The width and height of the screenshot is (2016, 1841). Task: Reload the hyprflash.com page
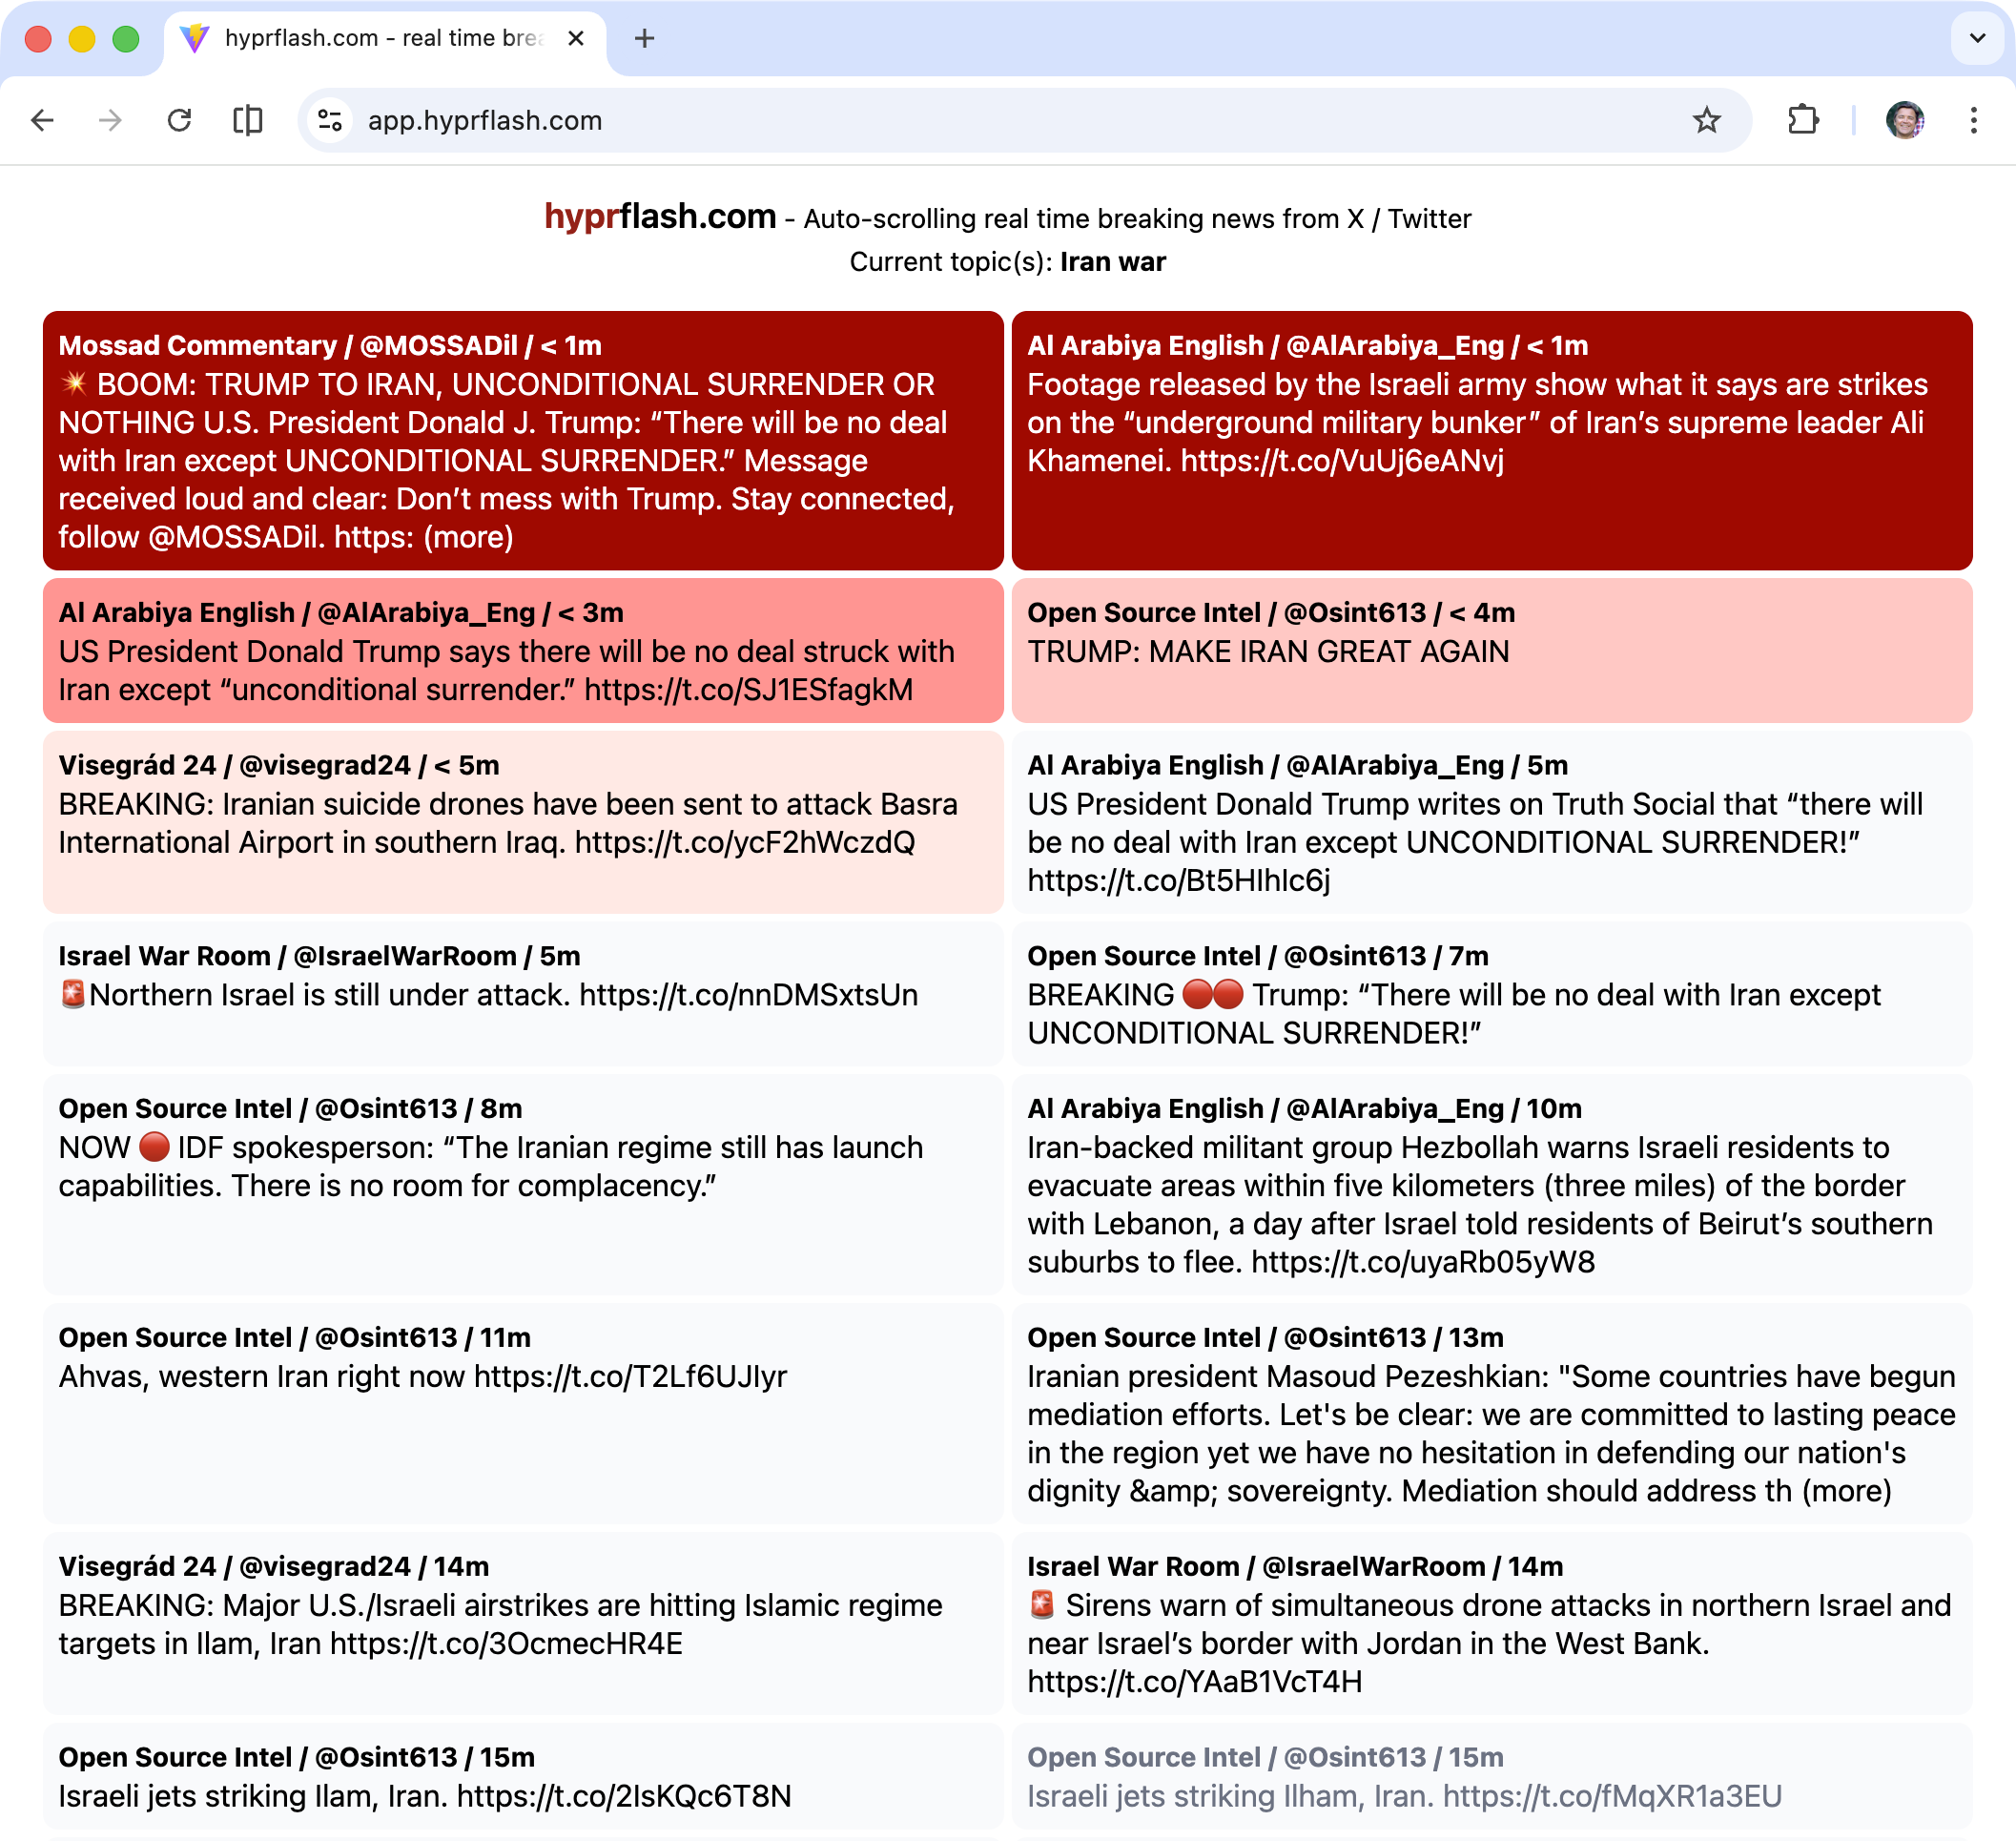[180, 120]
